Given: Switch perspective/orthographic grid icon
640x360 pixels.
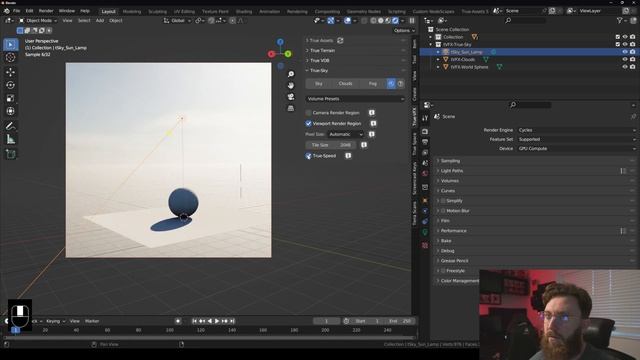Looking at the screenshot, I should 291,108.
